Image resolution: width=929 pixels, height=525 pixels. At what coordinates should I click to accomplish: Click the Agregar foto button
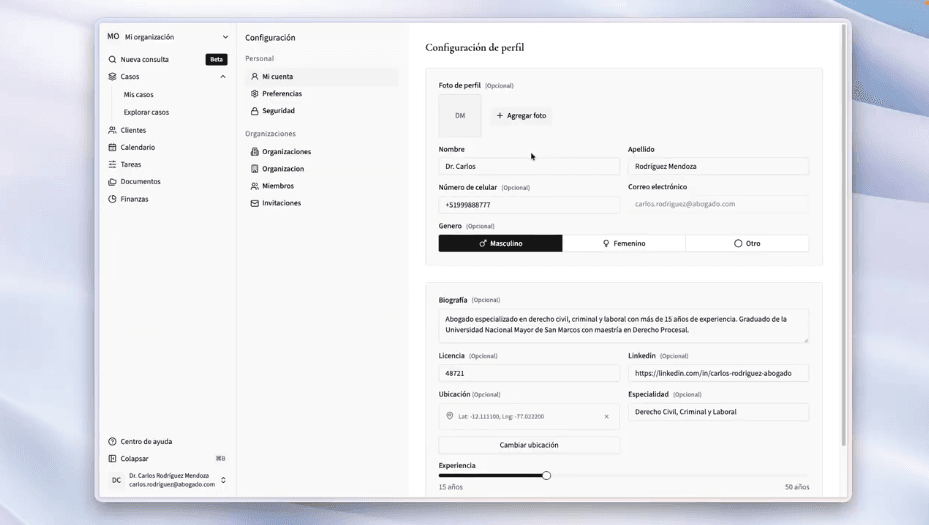521,116
